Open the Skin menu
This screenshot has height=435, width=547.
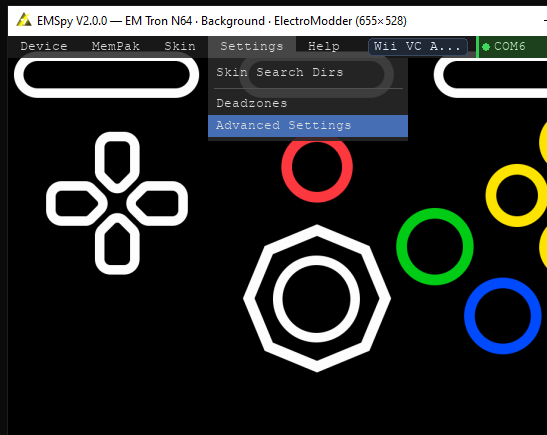coord(180,46)
